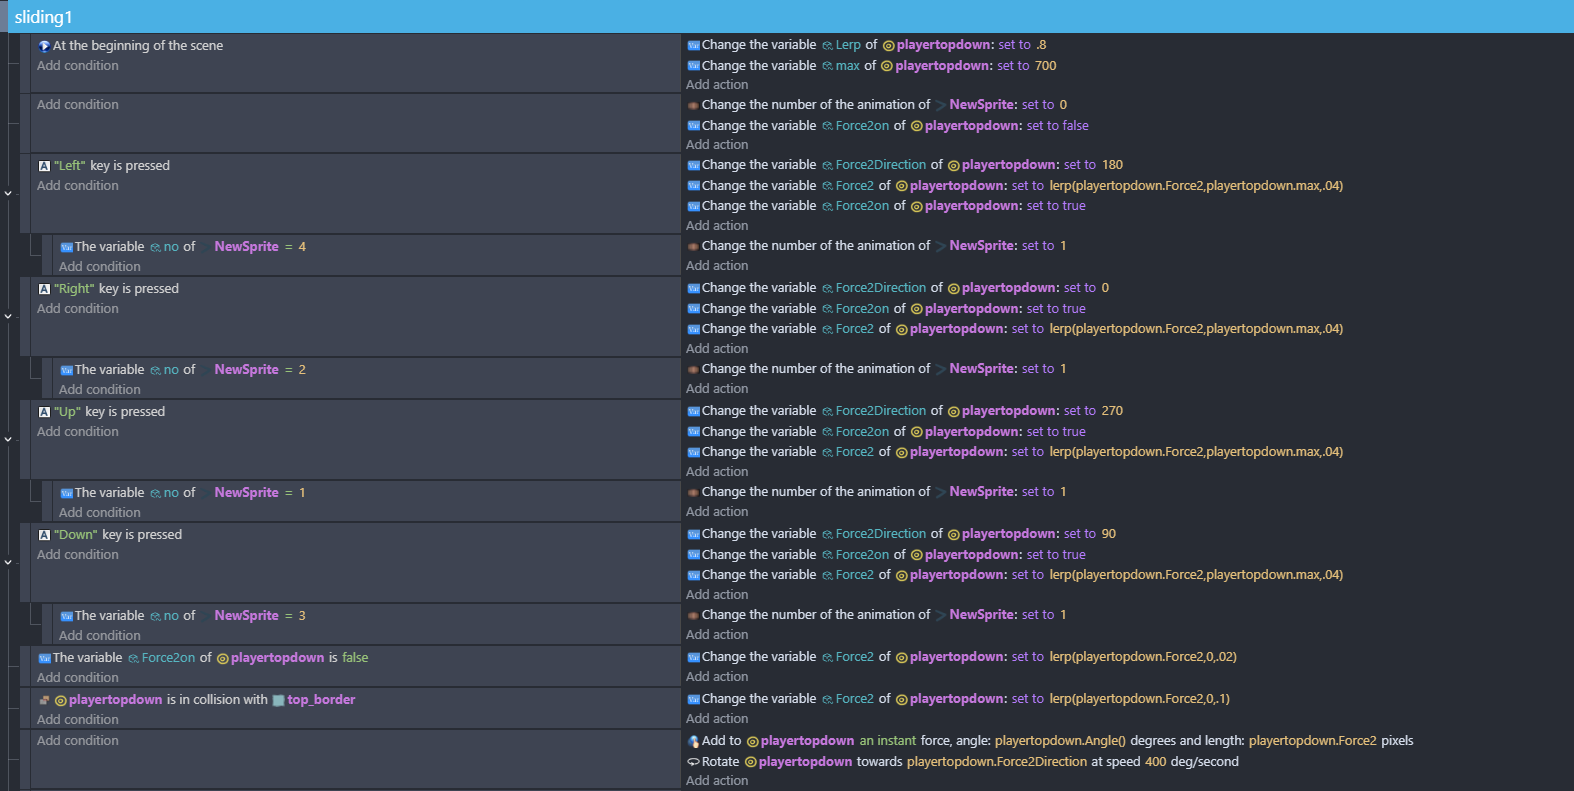The height and width of the screenshot is (791, 1574).
Task: Collapse the "Up" key event sub-events
Action: tap(8, 439)
